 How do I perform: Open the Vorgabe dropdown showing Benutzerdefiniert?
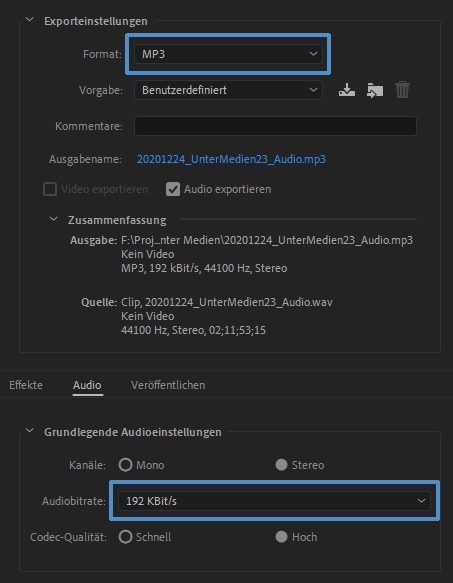pos(228,90)
